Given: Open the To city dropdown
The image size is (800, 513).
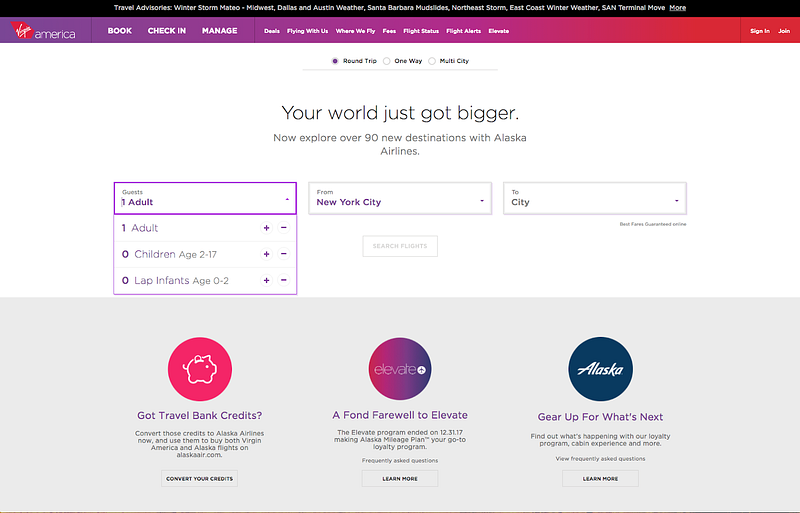Looking at the screenshot, I should pyautogui.click(x=595, y=198).
